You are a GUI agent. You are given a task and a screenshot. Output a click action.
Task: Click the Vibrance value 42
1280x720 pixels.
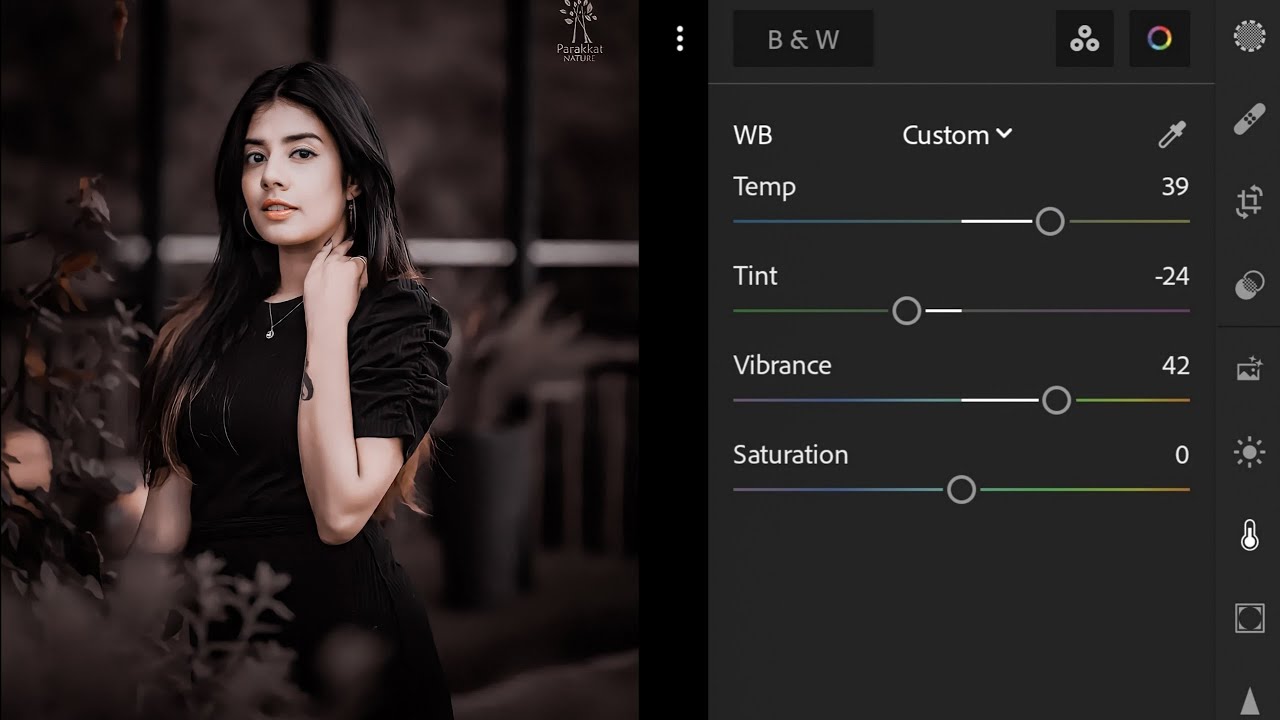(x=1175, y=366)
